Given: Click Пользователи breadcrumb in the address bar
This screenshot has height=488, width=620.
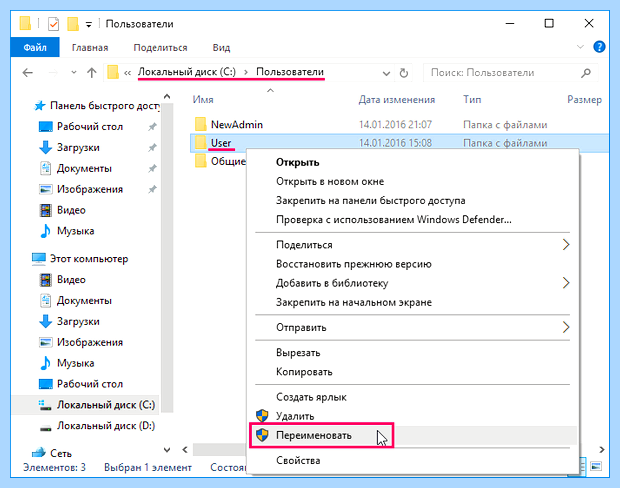Looking at the screenshot, I should tap(290, 72).
